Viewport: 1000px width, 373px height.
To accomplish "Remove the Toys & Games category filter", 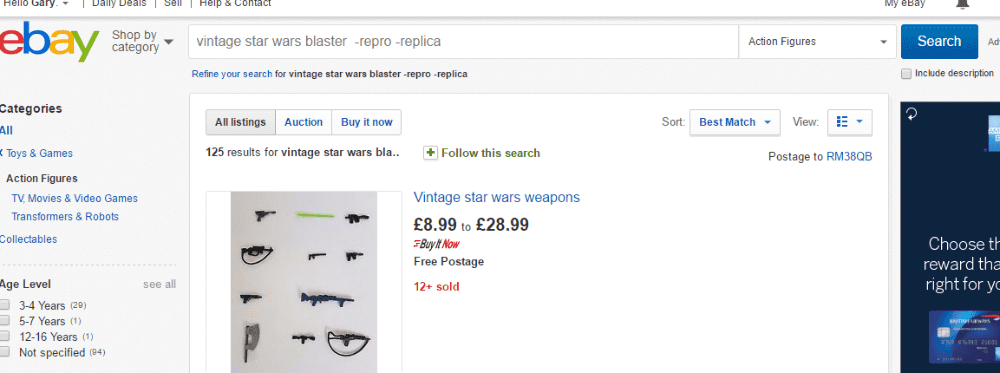I will pyautogui.click(x=1, y=153).
